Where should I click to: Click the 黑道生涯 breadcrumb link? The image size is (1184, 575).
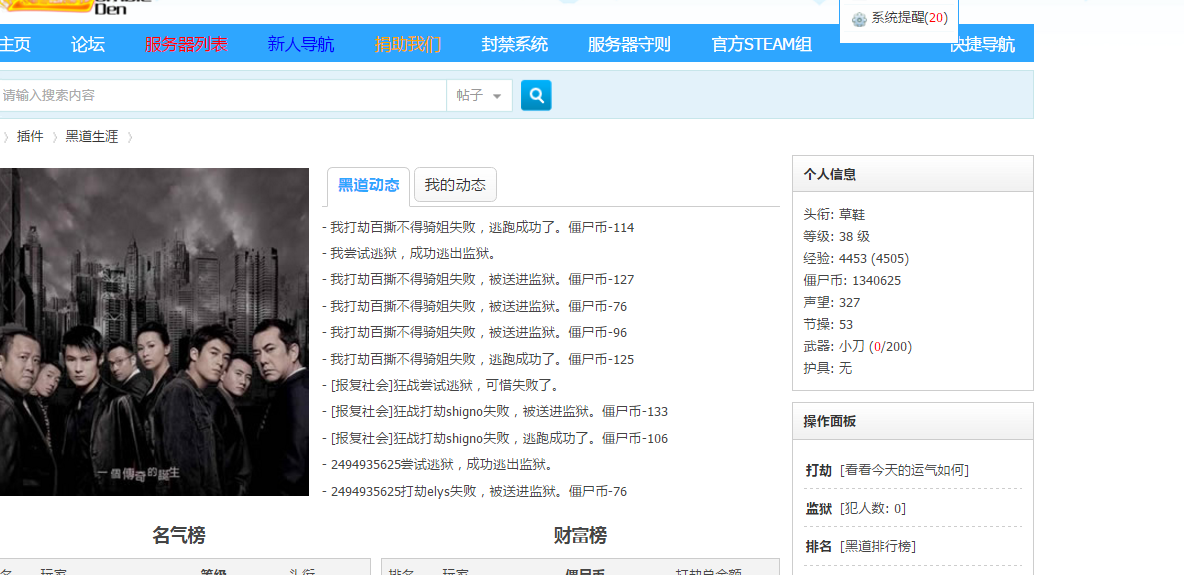click(x=92, y=137)
